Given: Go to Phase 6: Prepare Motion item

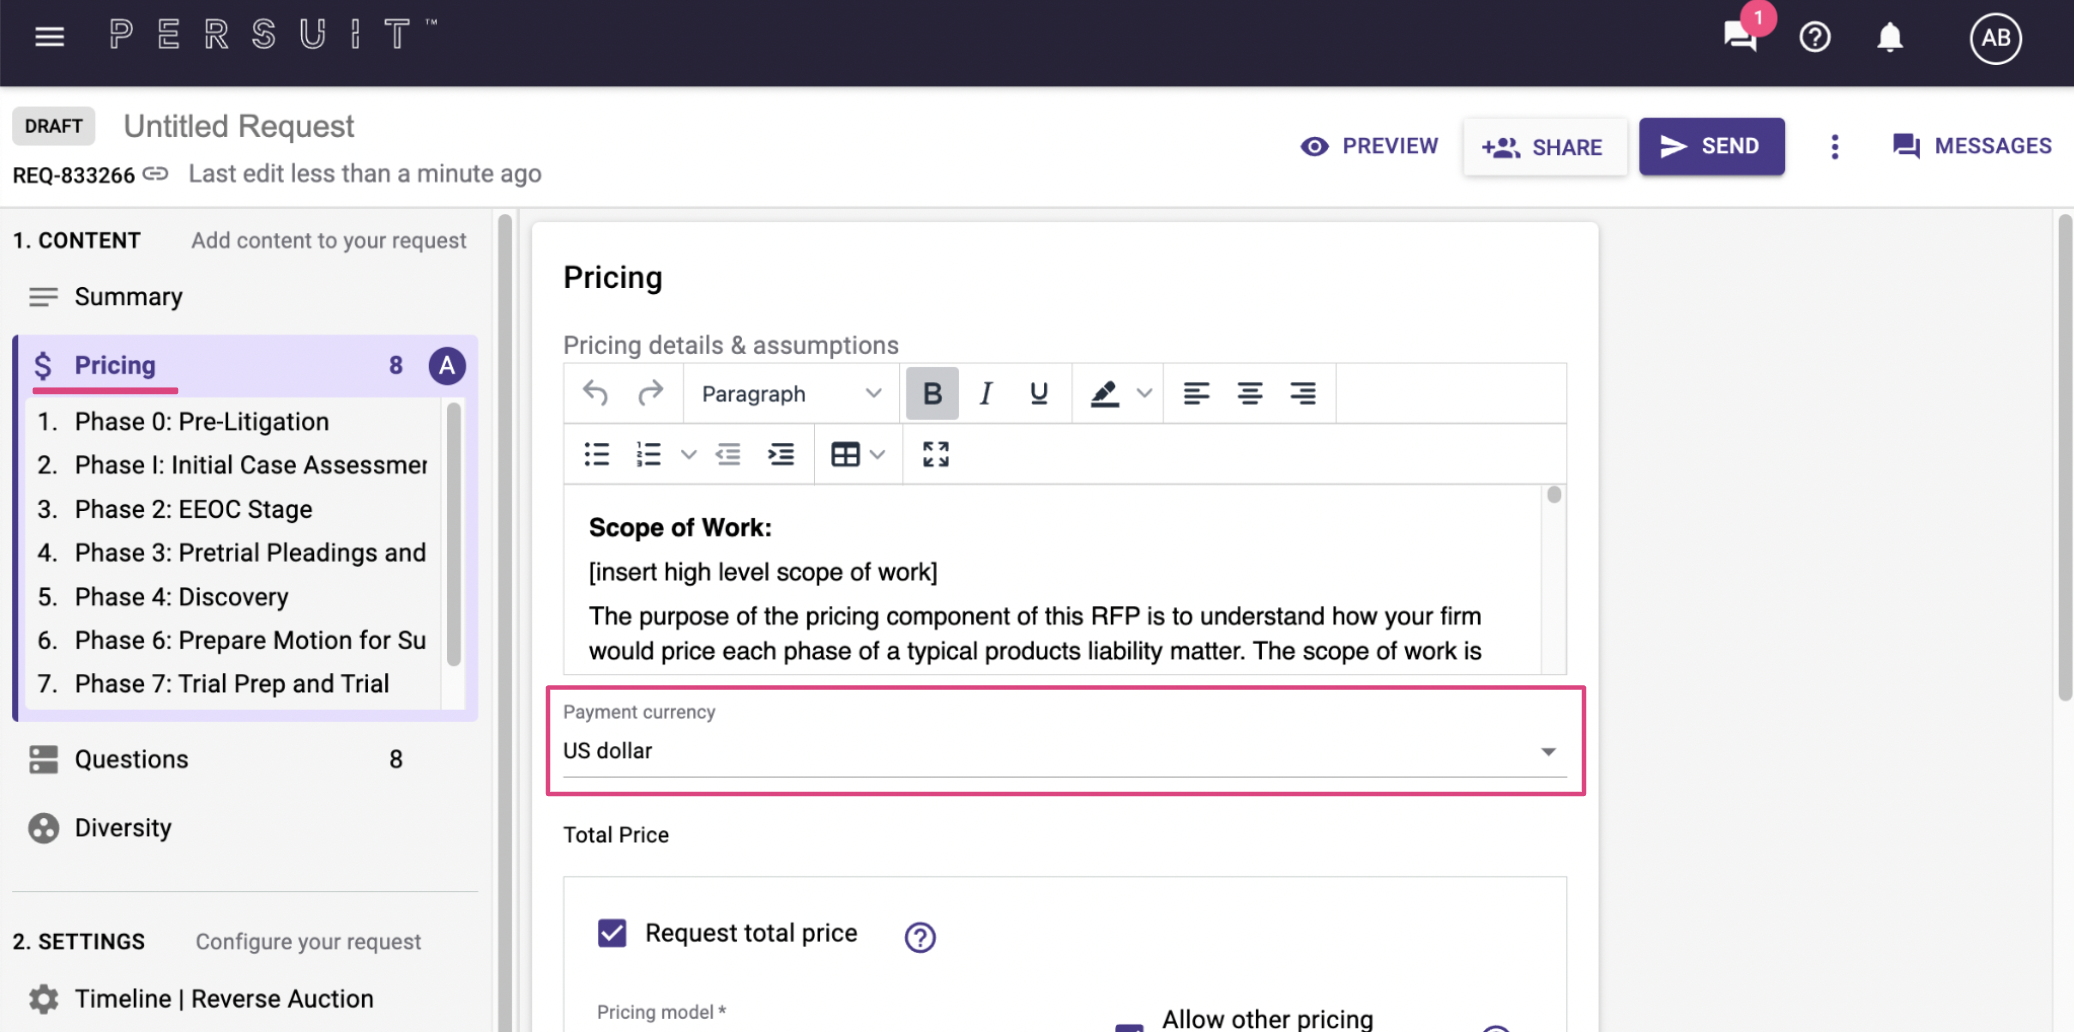Looking at the screenshot, I should [250, 640].
